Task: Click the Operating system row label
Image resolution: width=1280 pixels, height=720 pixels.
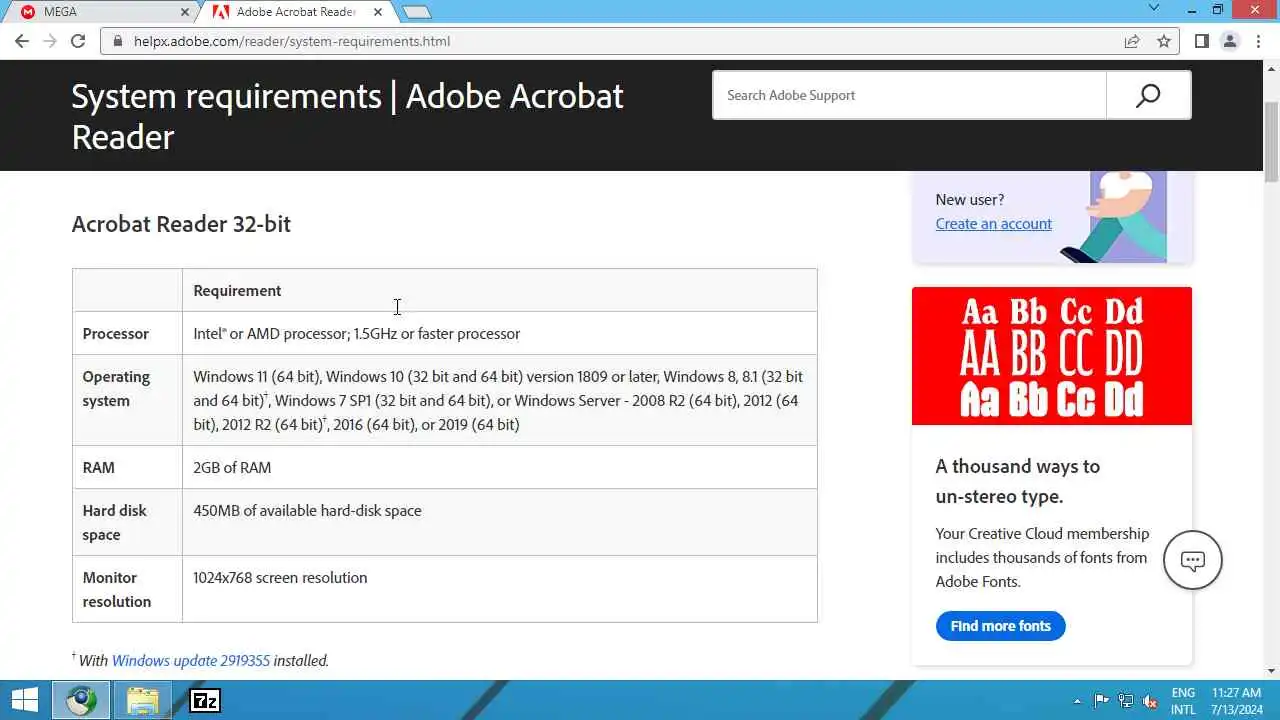Action: point(116,388)
